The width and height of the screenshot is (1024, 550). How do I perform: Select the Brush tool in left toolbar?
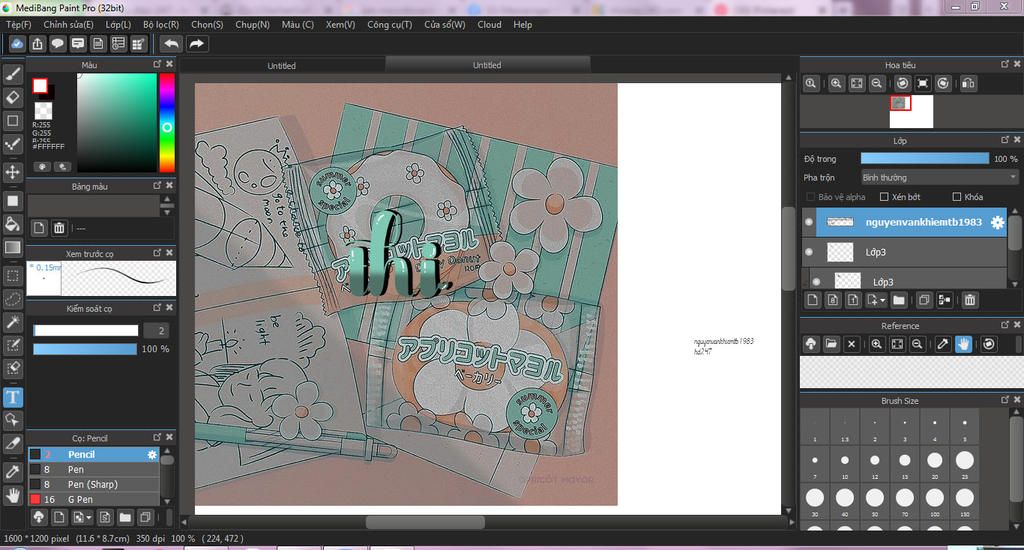pos(12,74)
